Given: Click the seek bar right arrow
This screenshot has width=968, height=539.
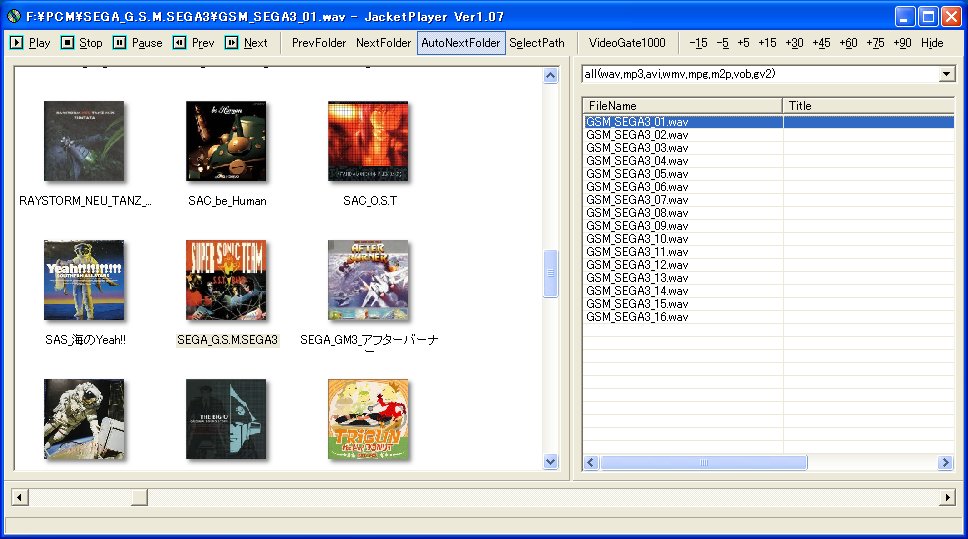Looking at the screenshot, I should (948, 497).
